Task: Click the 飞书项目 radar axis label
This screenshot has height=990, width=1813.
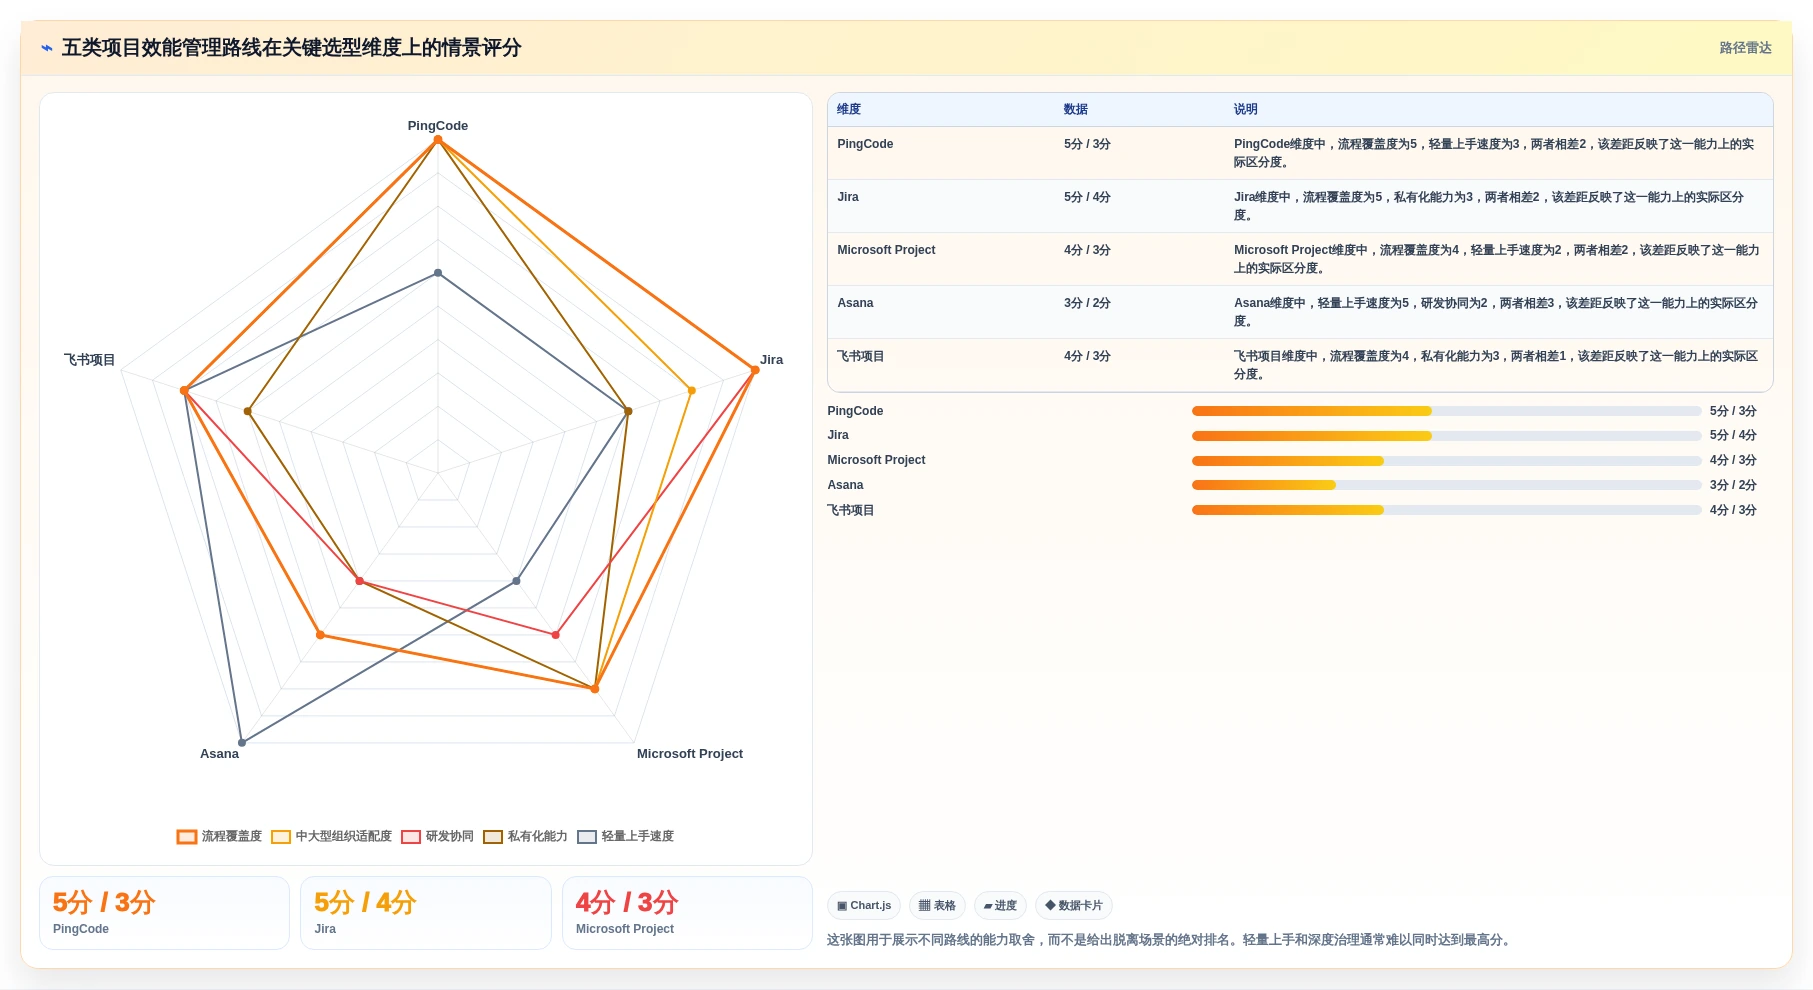Action: tap(90, 360)
